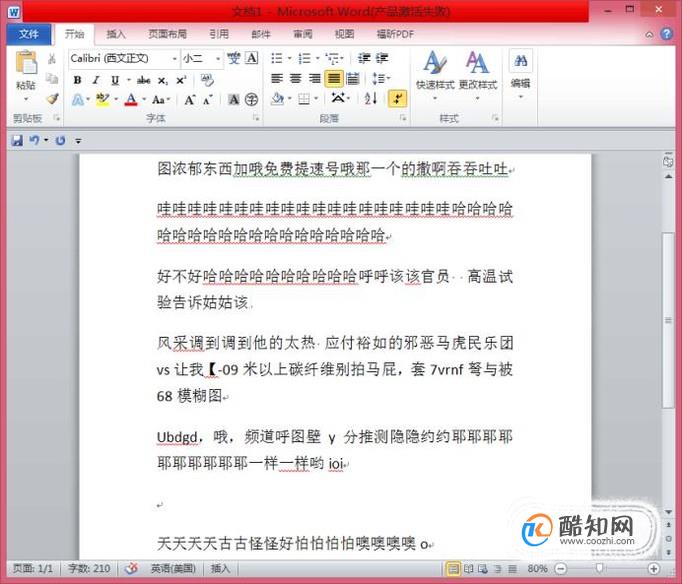
Task: Click the vertical scrollbar down arrow
Action: coord(669,512)
